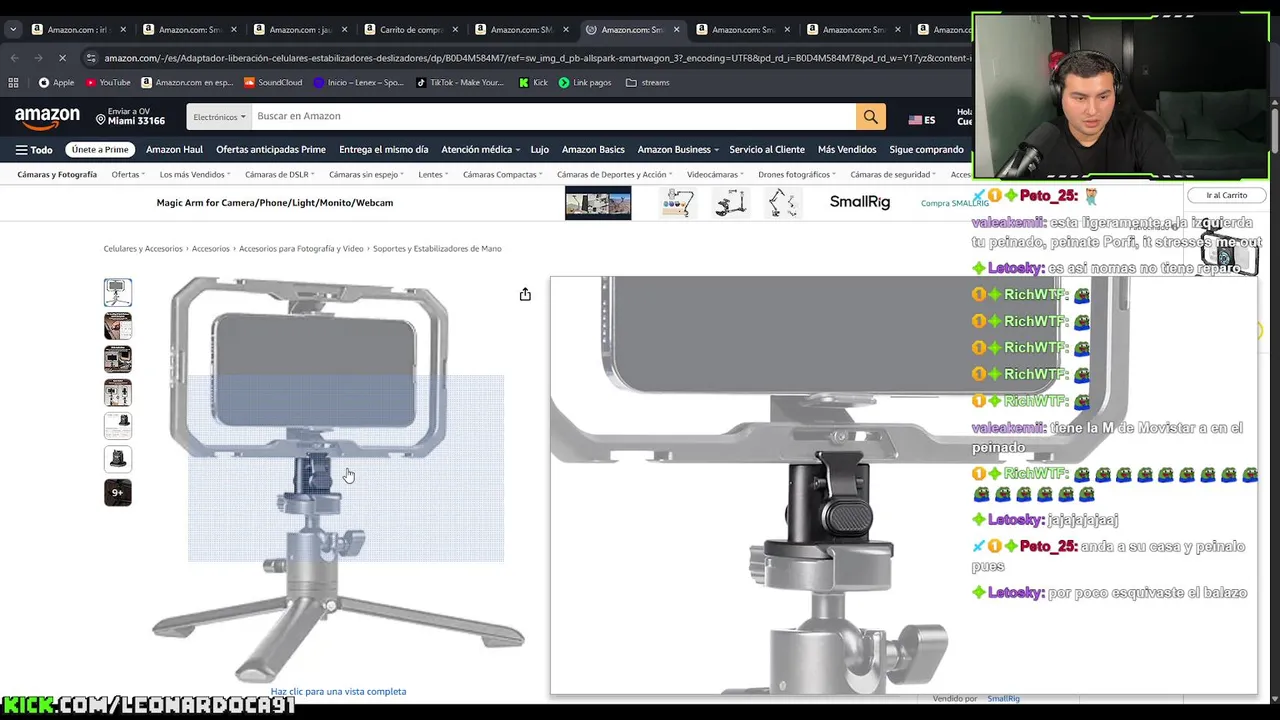Select the 9+ more images thumbnail

tap(118, 492)
